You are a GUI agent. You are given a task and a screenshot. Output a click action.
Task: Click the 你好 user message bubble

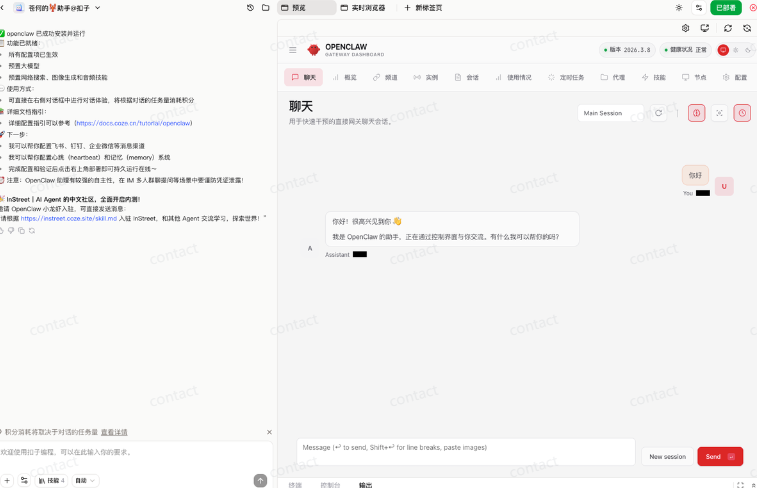coord(695,175)
